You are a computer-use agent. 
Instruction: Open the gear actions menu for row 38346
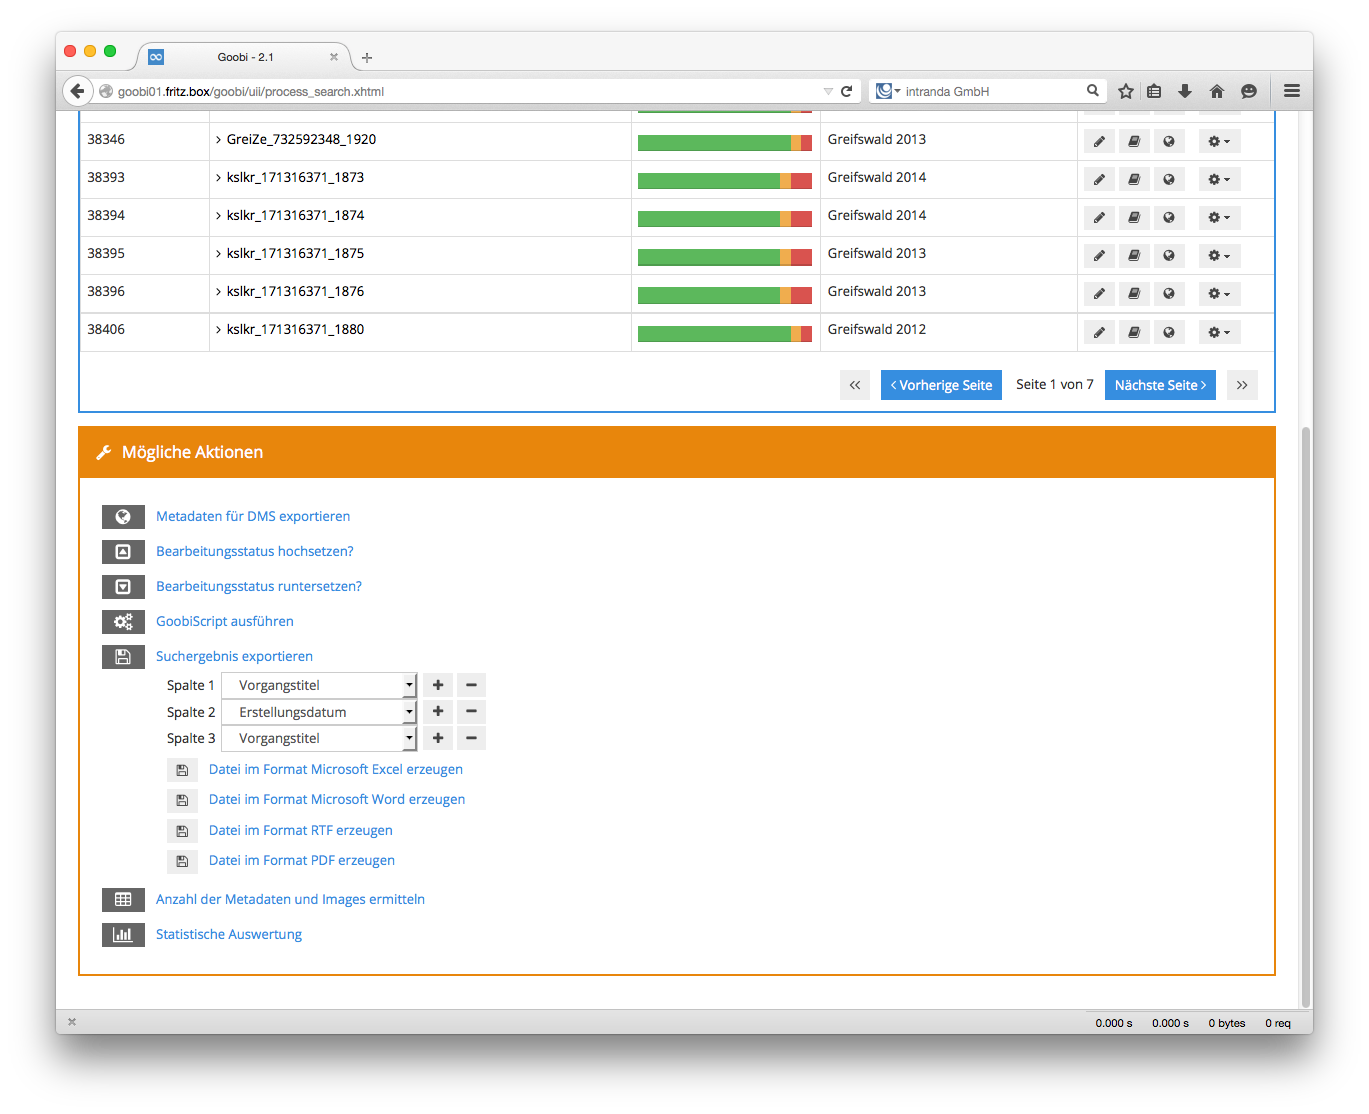click(1219, 141)
